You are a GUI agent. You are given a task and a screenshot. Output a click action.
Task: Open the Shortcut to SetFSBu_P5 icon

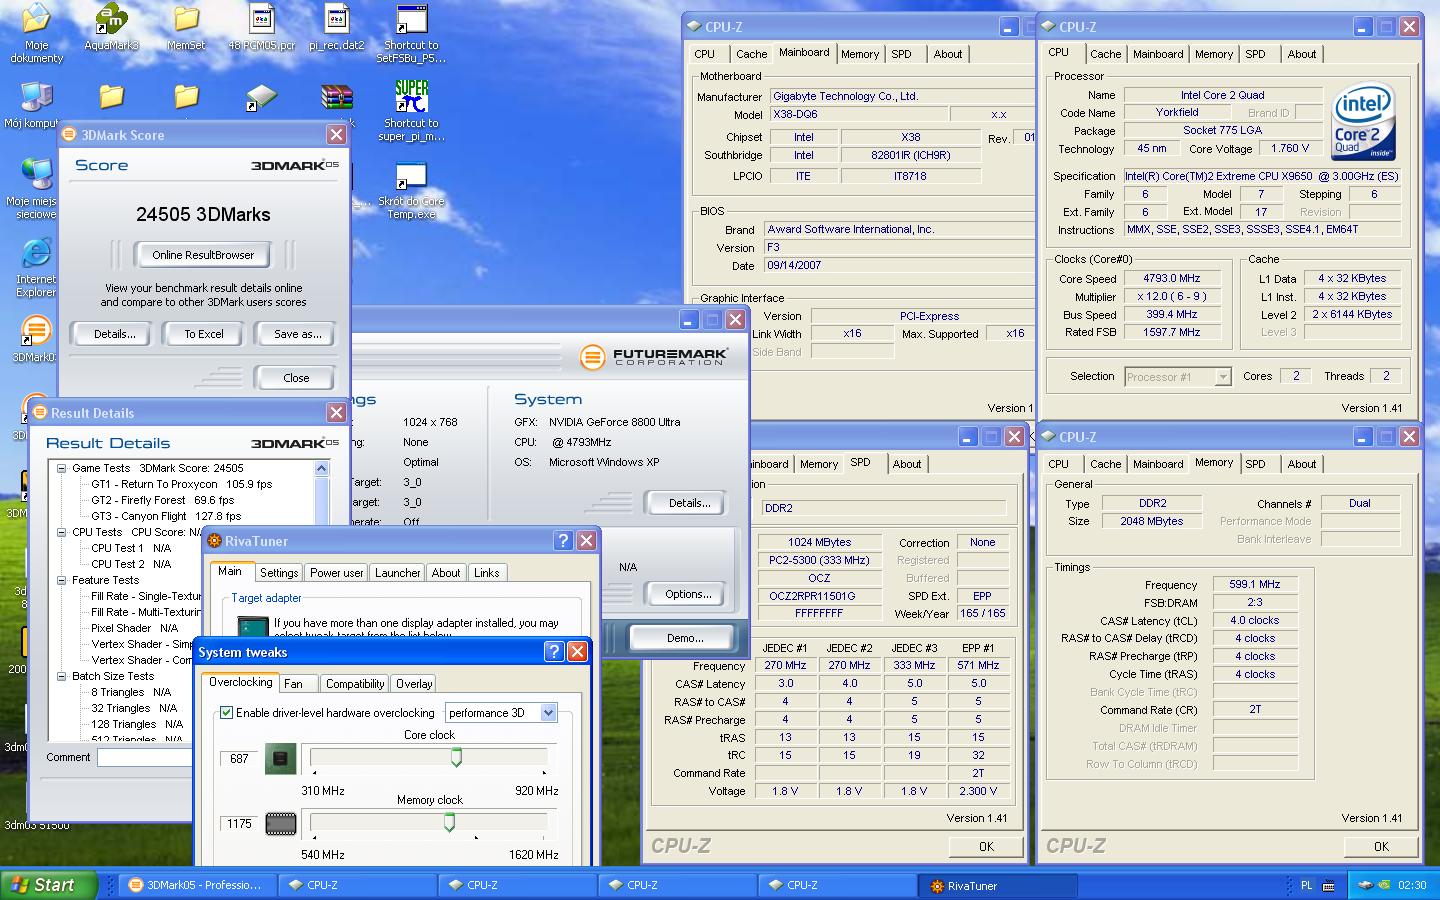point(411,20)
